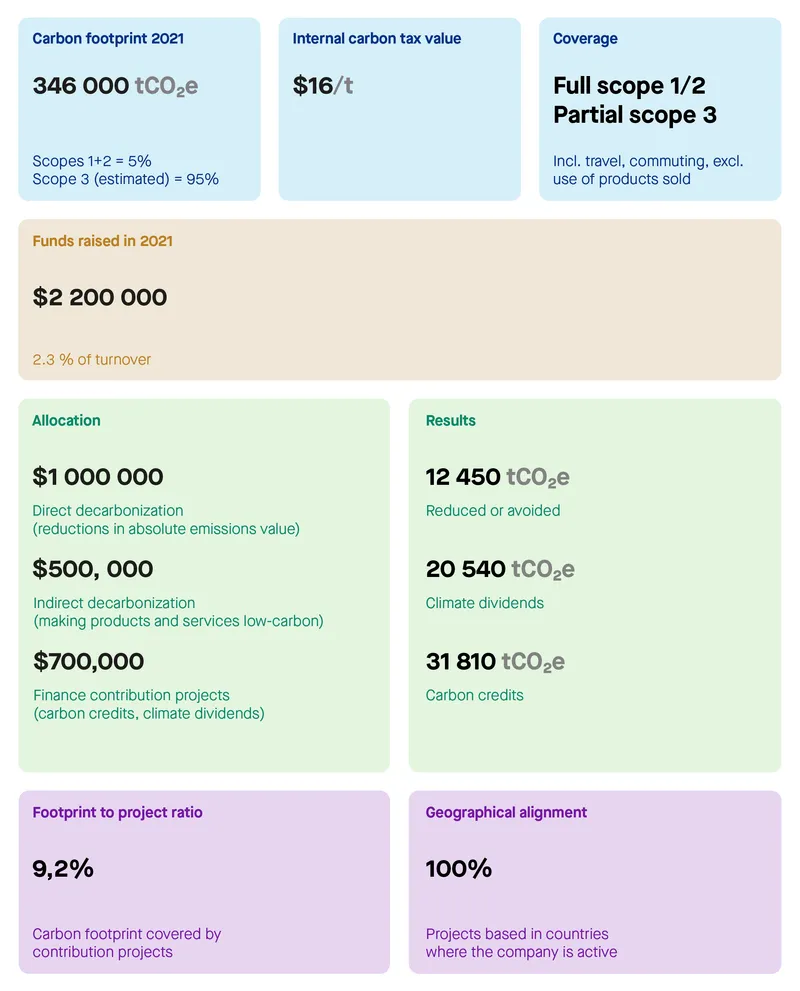Click the $700,000 finance contribution amount
Viewport: 800px width, 991px height.
[x=88, y=661]
